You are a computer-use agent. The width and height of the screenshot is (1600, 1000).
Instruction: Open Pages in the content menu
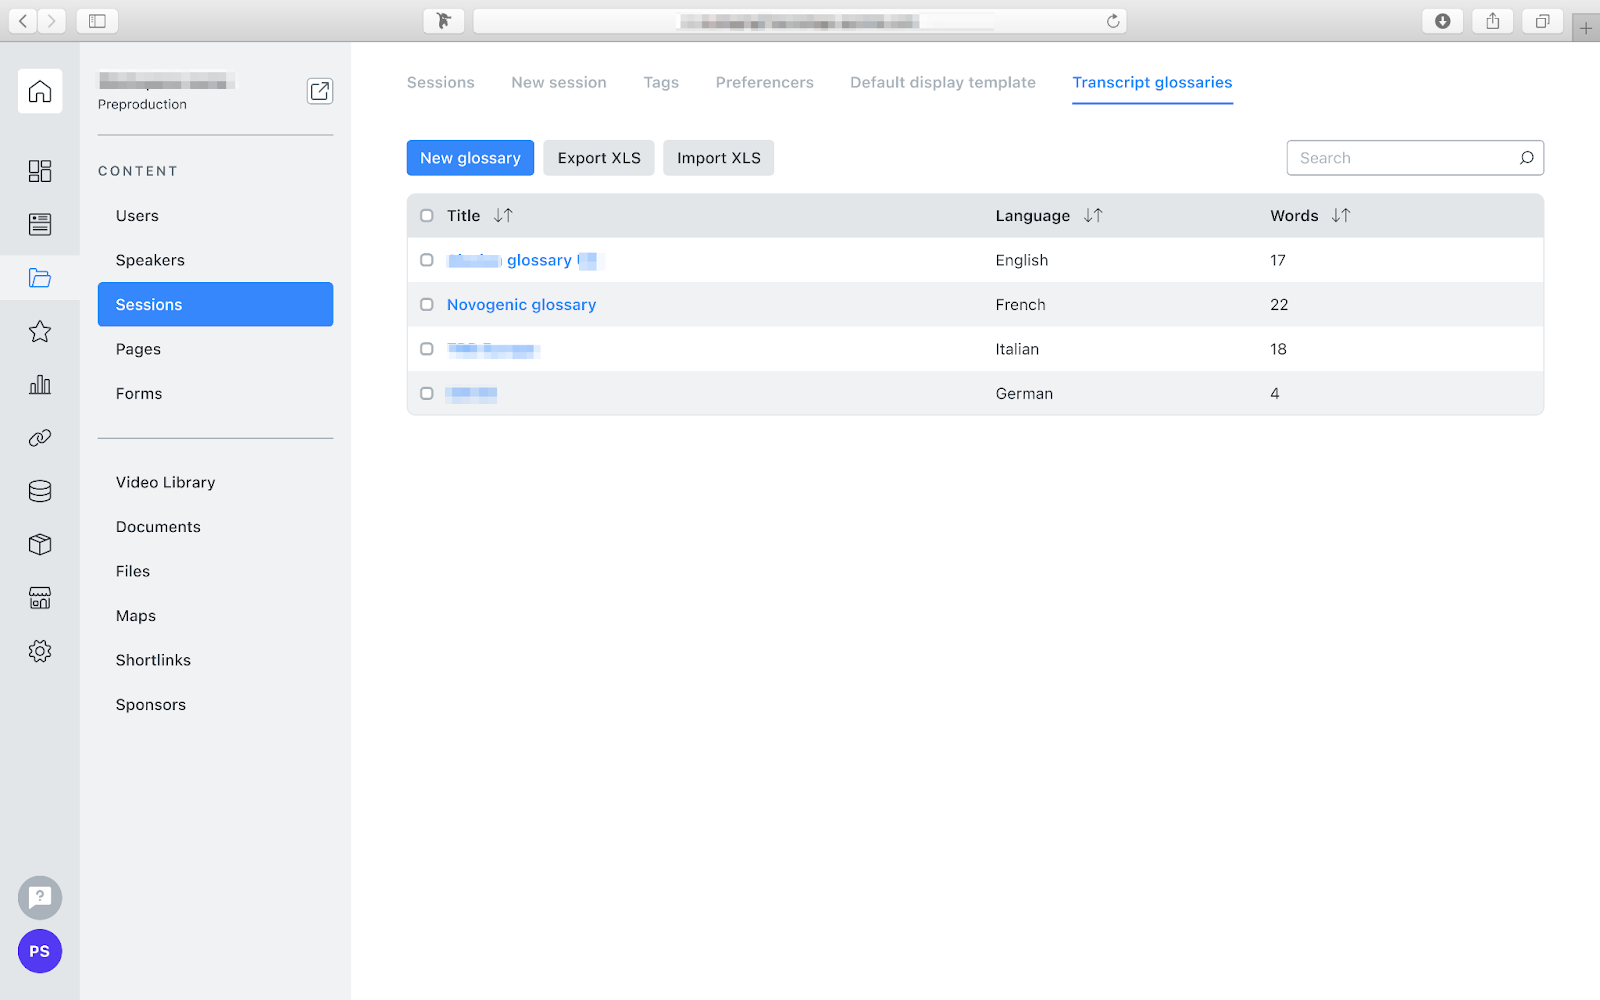click(x=138, y=349)
